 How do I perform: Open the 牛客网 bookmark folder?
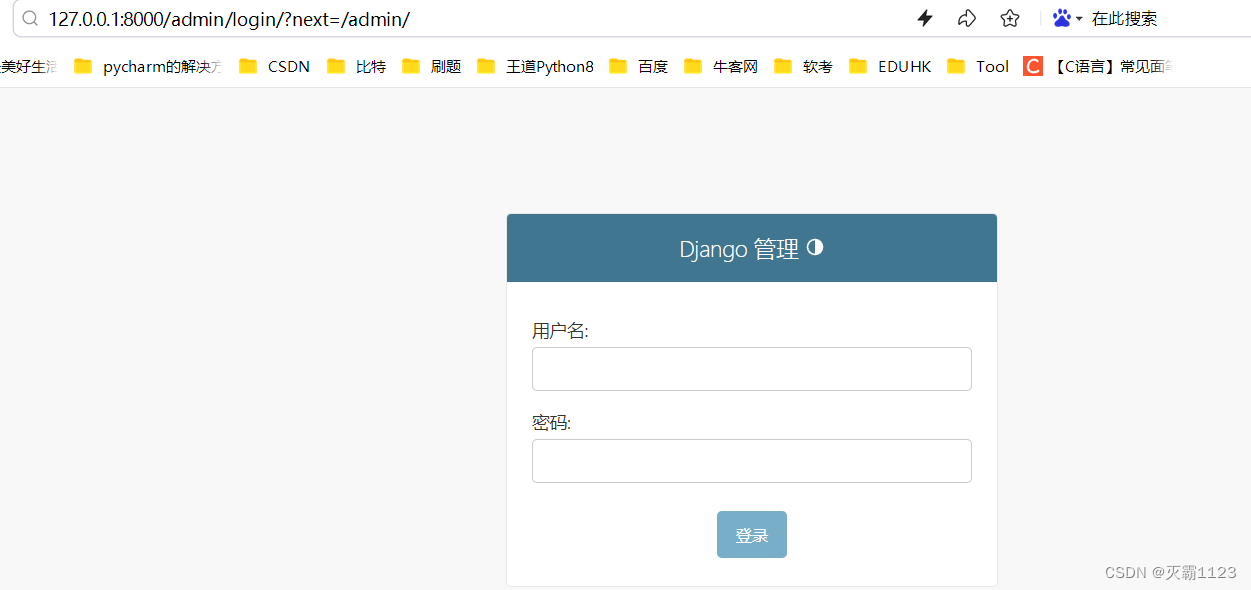(x=721, y=66)
